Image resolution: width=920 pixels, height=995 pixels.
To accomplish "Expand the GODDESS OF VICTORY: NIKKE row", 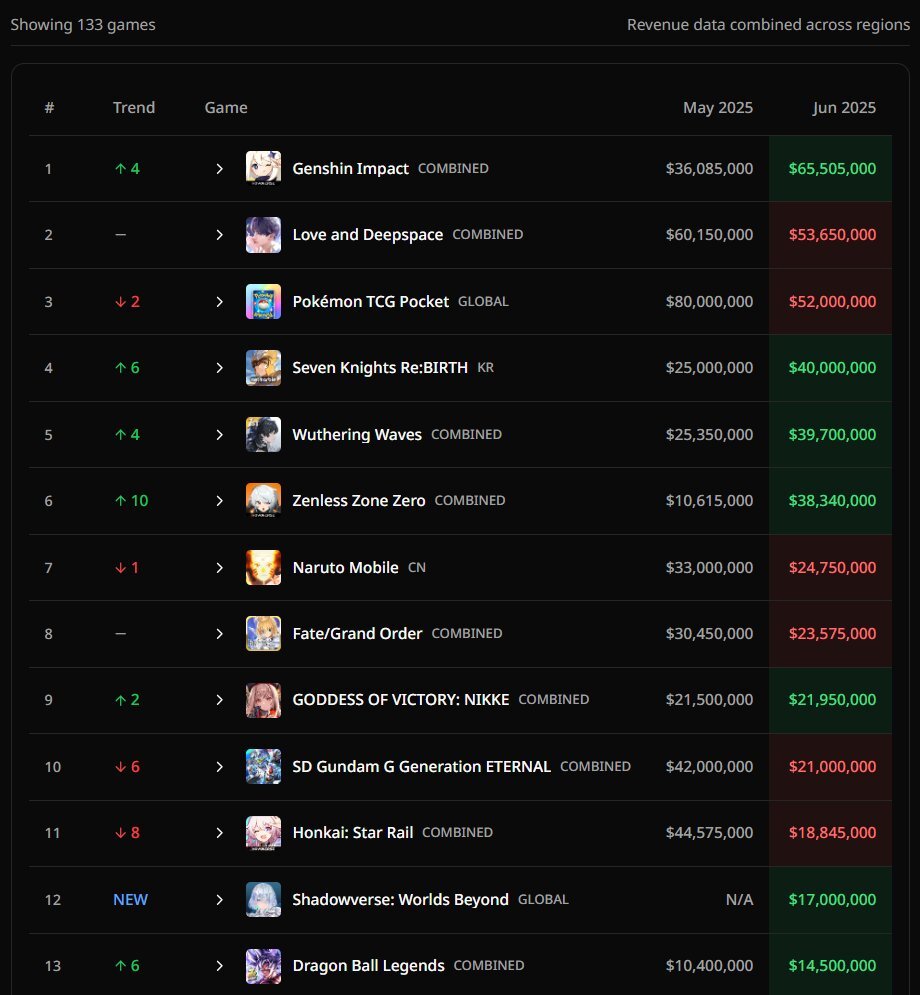I will (x=220, y=700).
